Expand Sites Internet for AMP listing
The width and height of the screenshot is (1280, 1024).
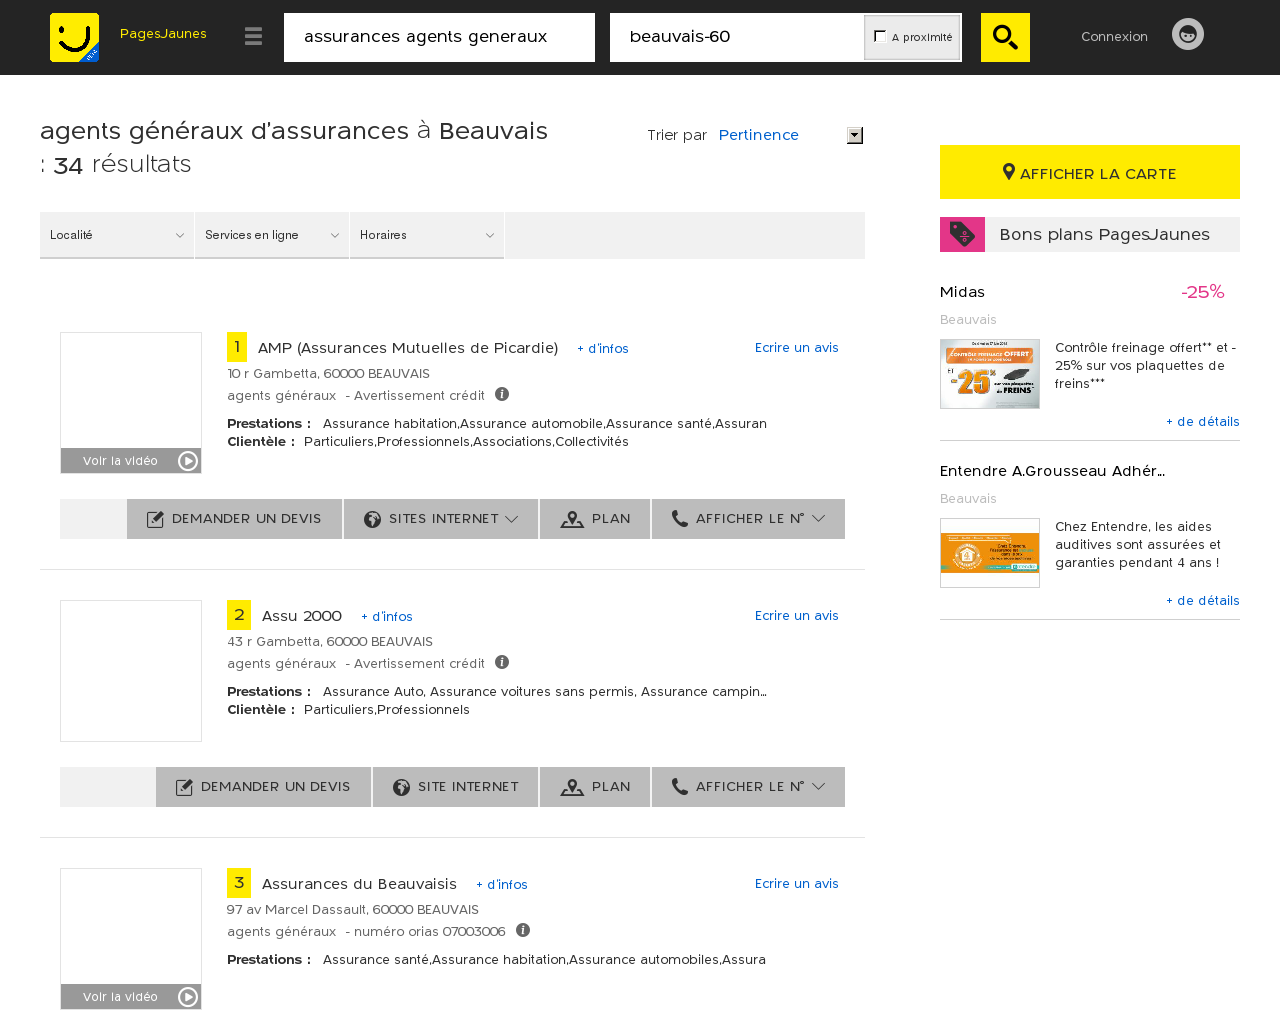[x=441, y=519]
